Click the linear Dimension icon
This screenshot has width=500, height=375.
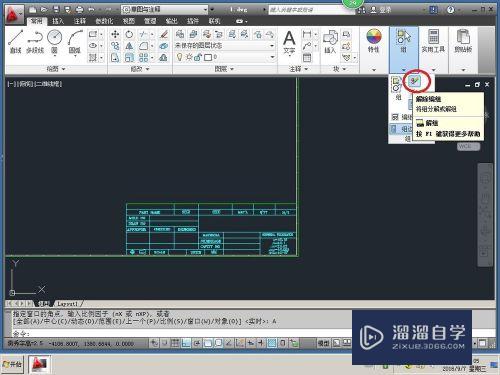tap(307, 34)
